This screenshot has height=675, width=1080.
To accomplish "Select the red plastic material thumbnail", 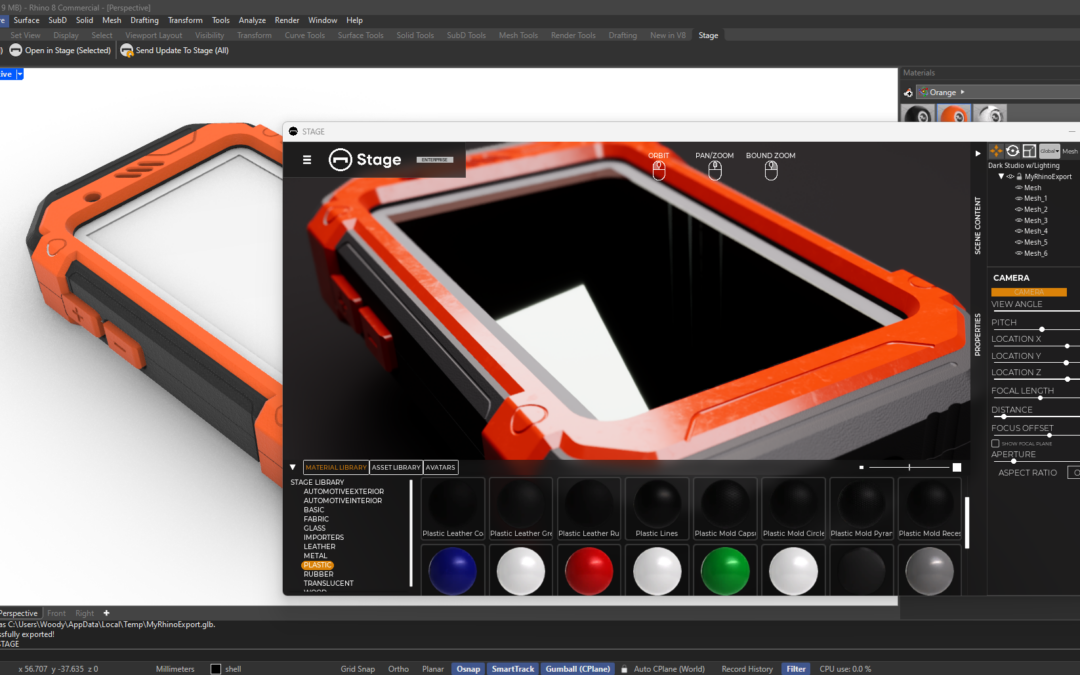I will [x=589, y=570].
